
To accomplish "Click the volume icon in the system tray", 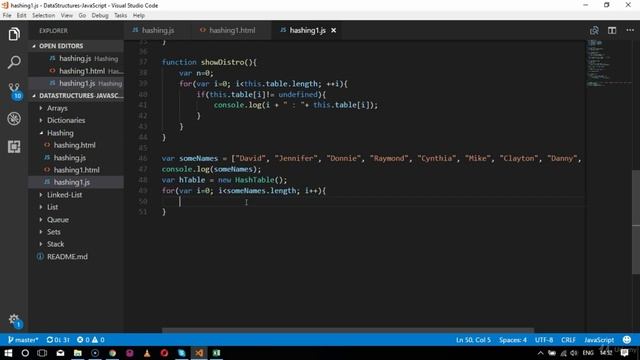I will point(574,353).
